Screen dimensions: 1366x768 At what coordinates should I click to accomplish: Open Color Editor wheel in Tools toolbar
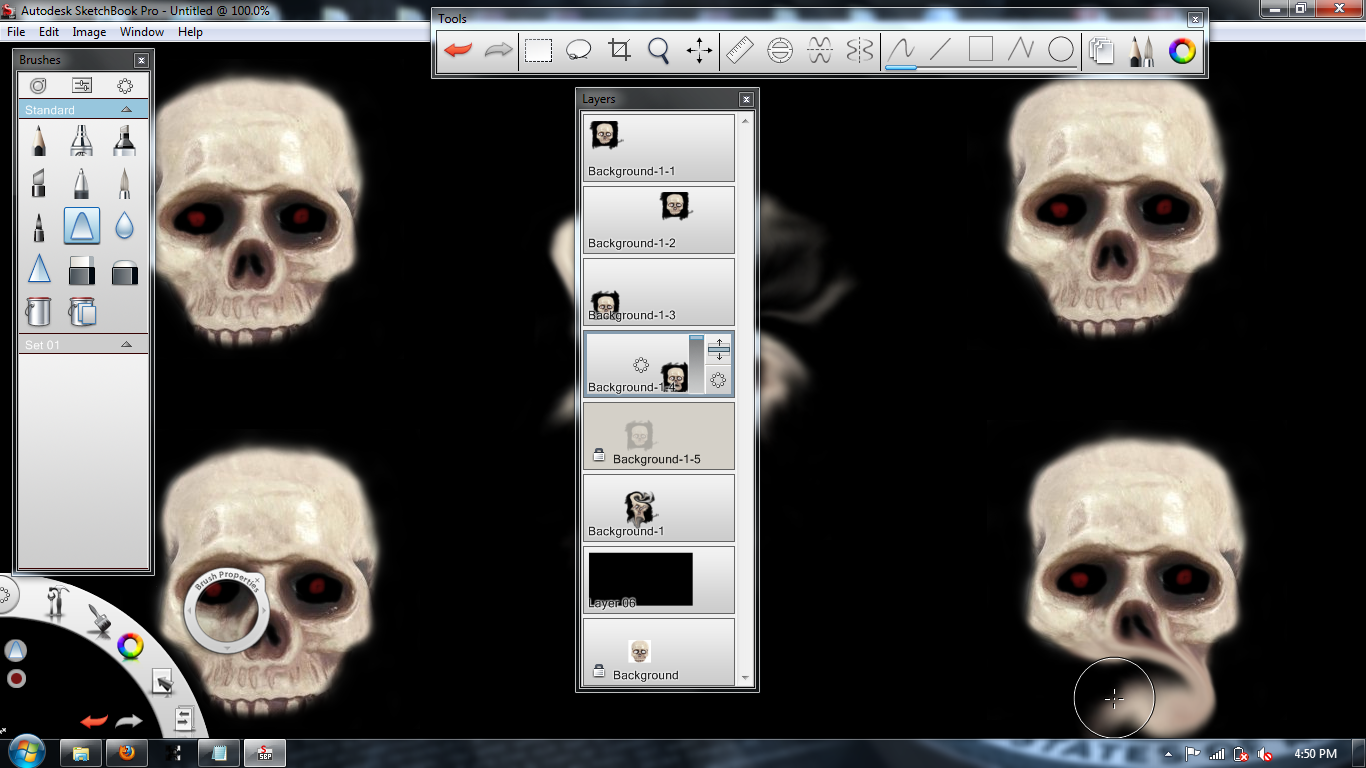click(1182, 50)
